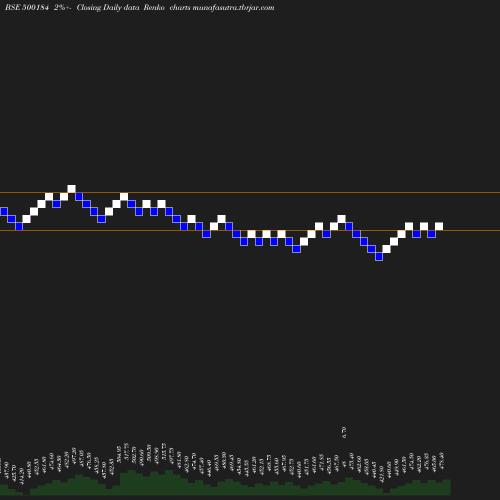Image resolution: width=500 pixels, height=500 pixels.
Task: Click the isolated '6.70' price label
Action: [x=344, y=432]
